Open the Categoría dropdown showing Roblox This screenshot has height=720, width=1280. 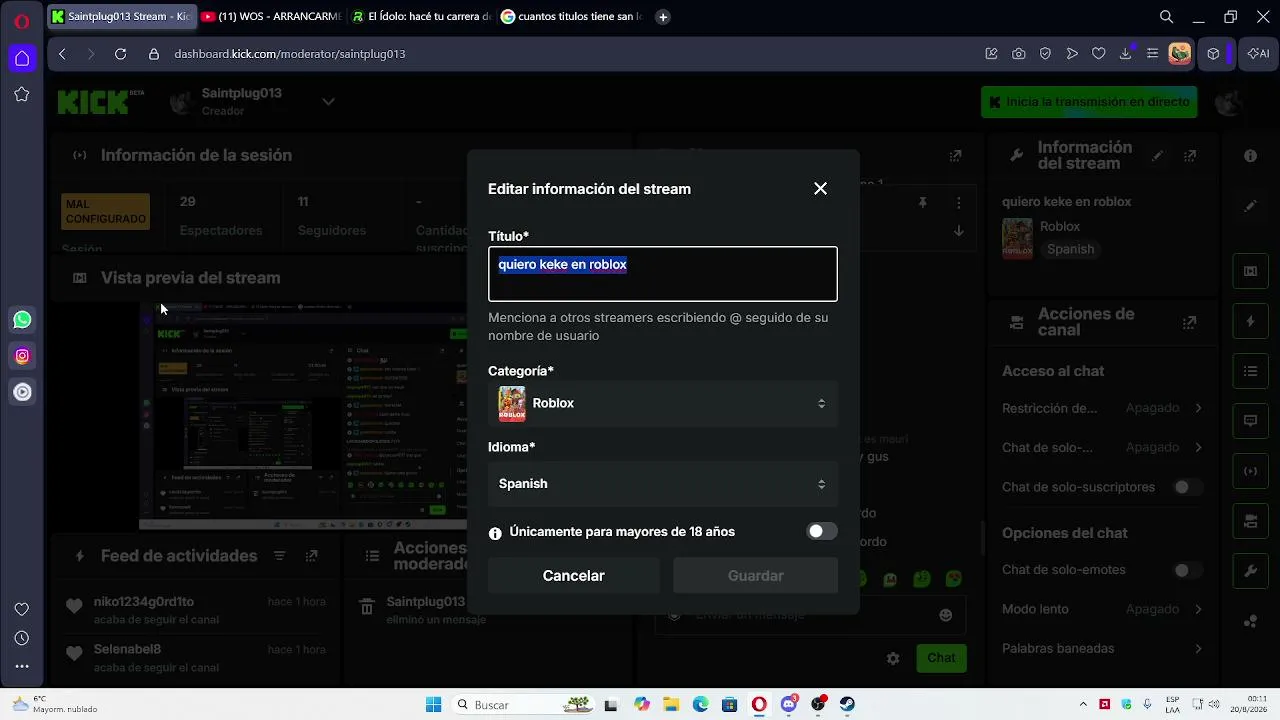pos(663,403)
